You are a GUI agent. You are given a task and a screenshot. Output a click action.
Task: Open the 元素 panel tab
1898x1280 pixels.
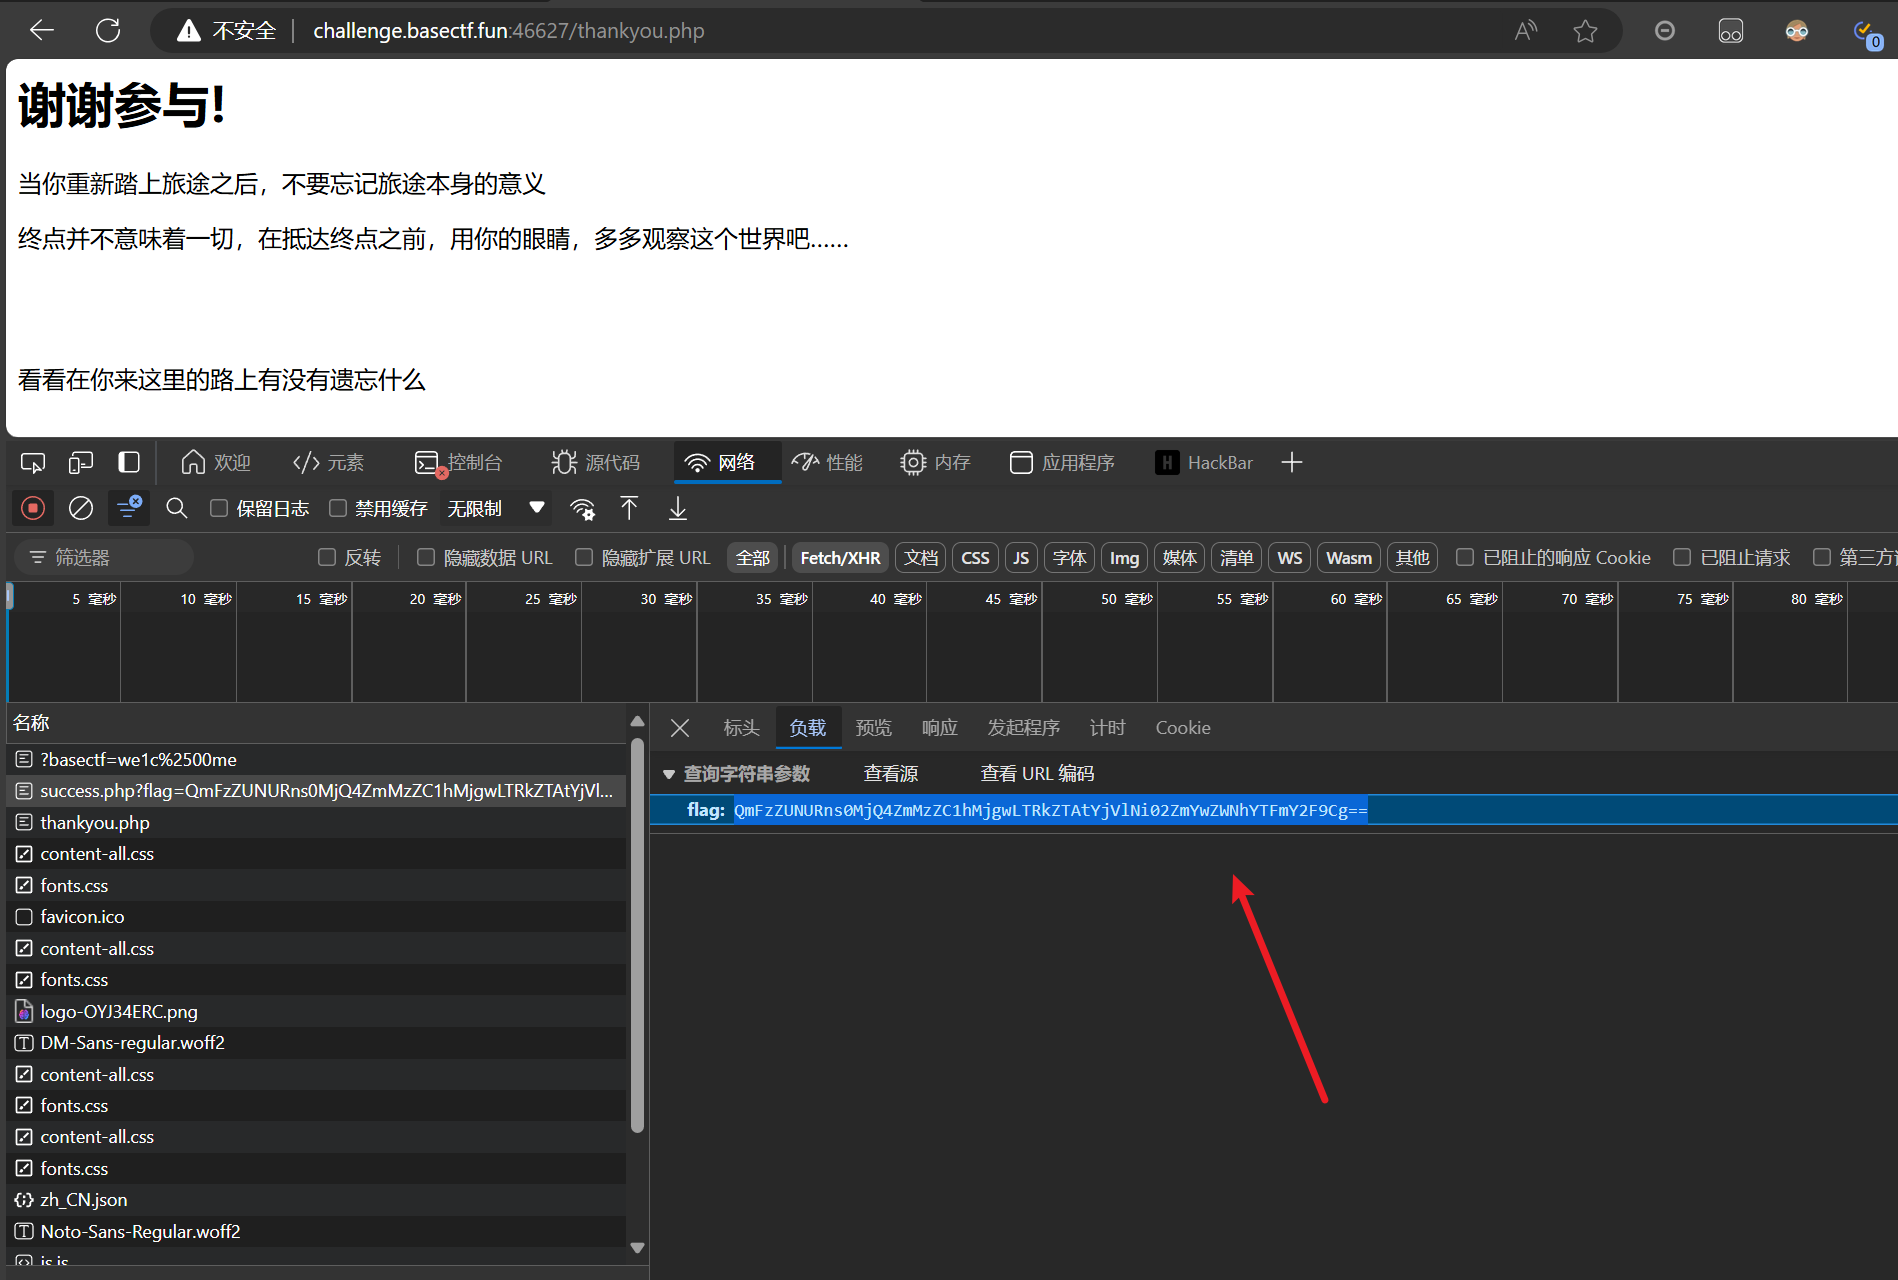click(x=329, y=463)
